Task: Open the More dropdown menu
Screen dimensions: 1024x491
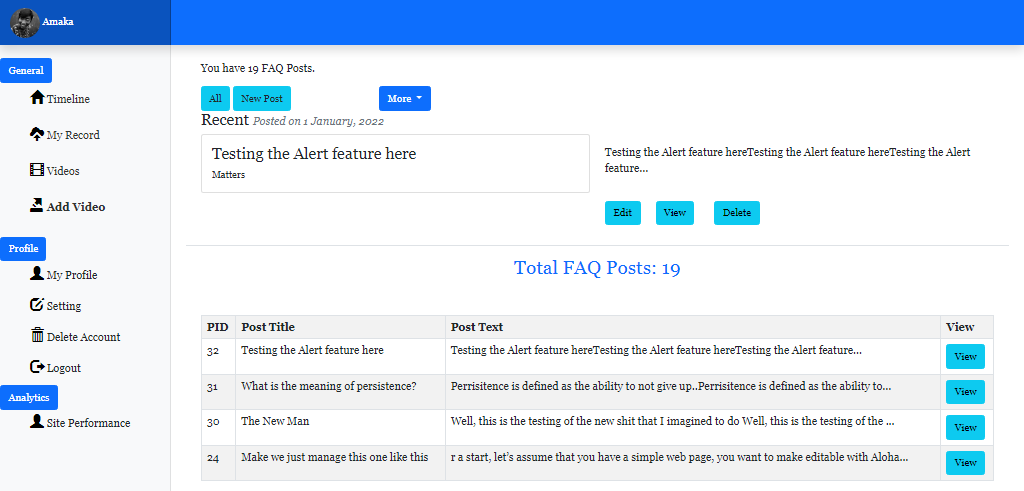Action: point(404,99)
